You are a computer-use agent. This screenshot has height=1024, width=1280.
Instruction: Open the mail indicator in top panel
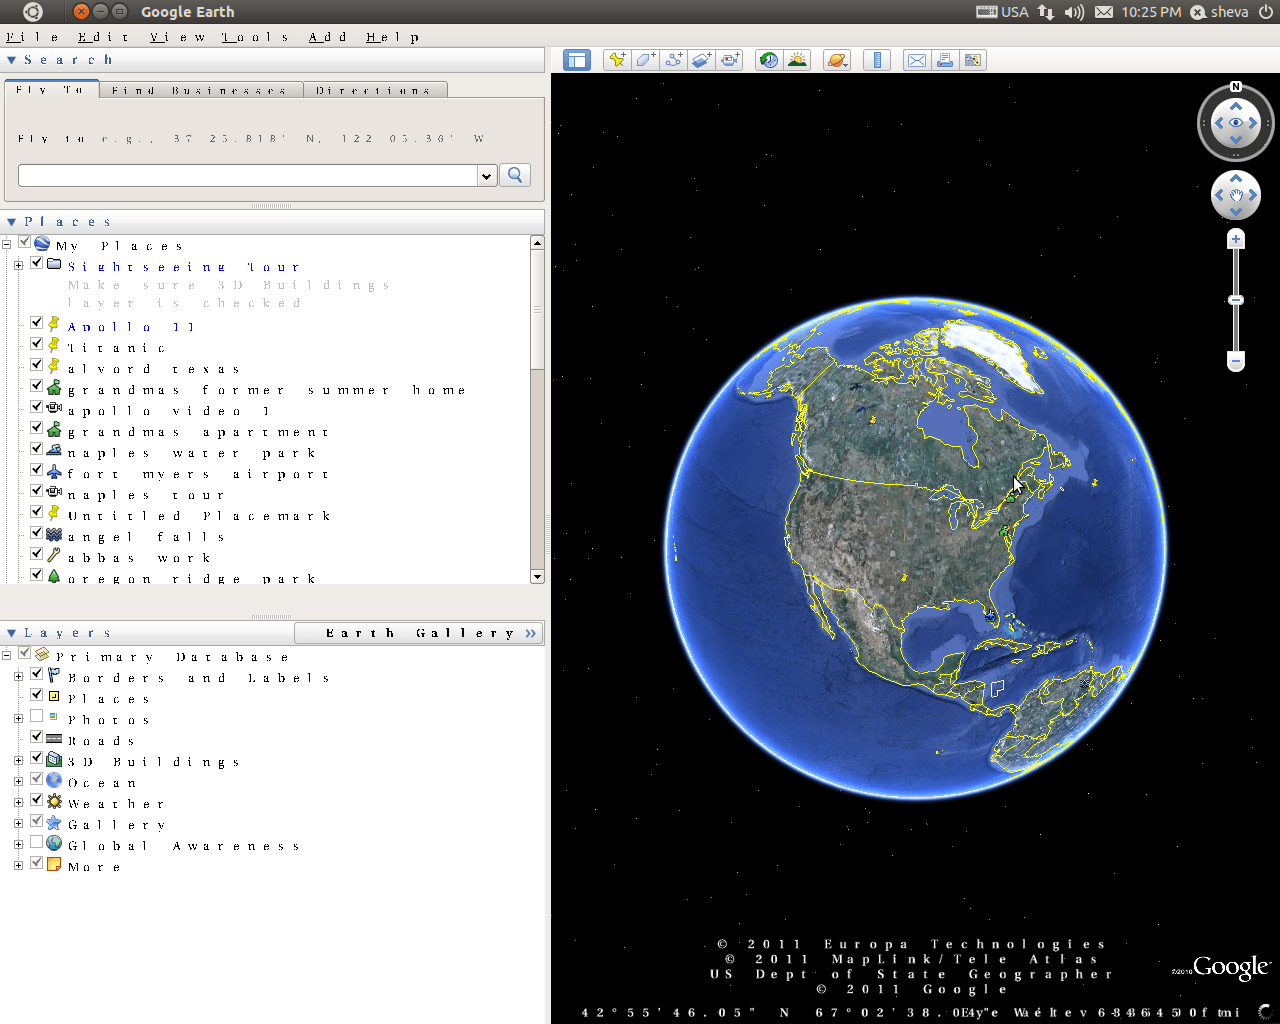(1104, 12)
